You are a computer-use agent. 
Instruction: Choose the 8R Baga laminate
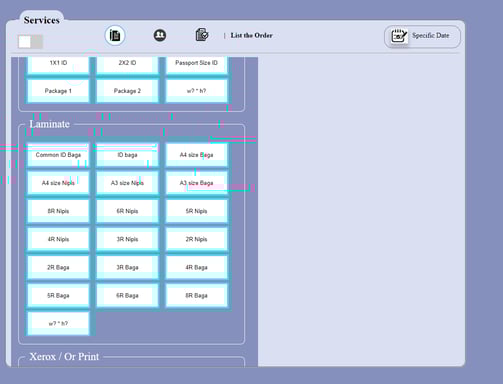point(197,295)
